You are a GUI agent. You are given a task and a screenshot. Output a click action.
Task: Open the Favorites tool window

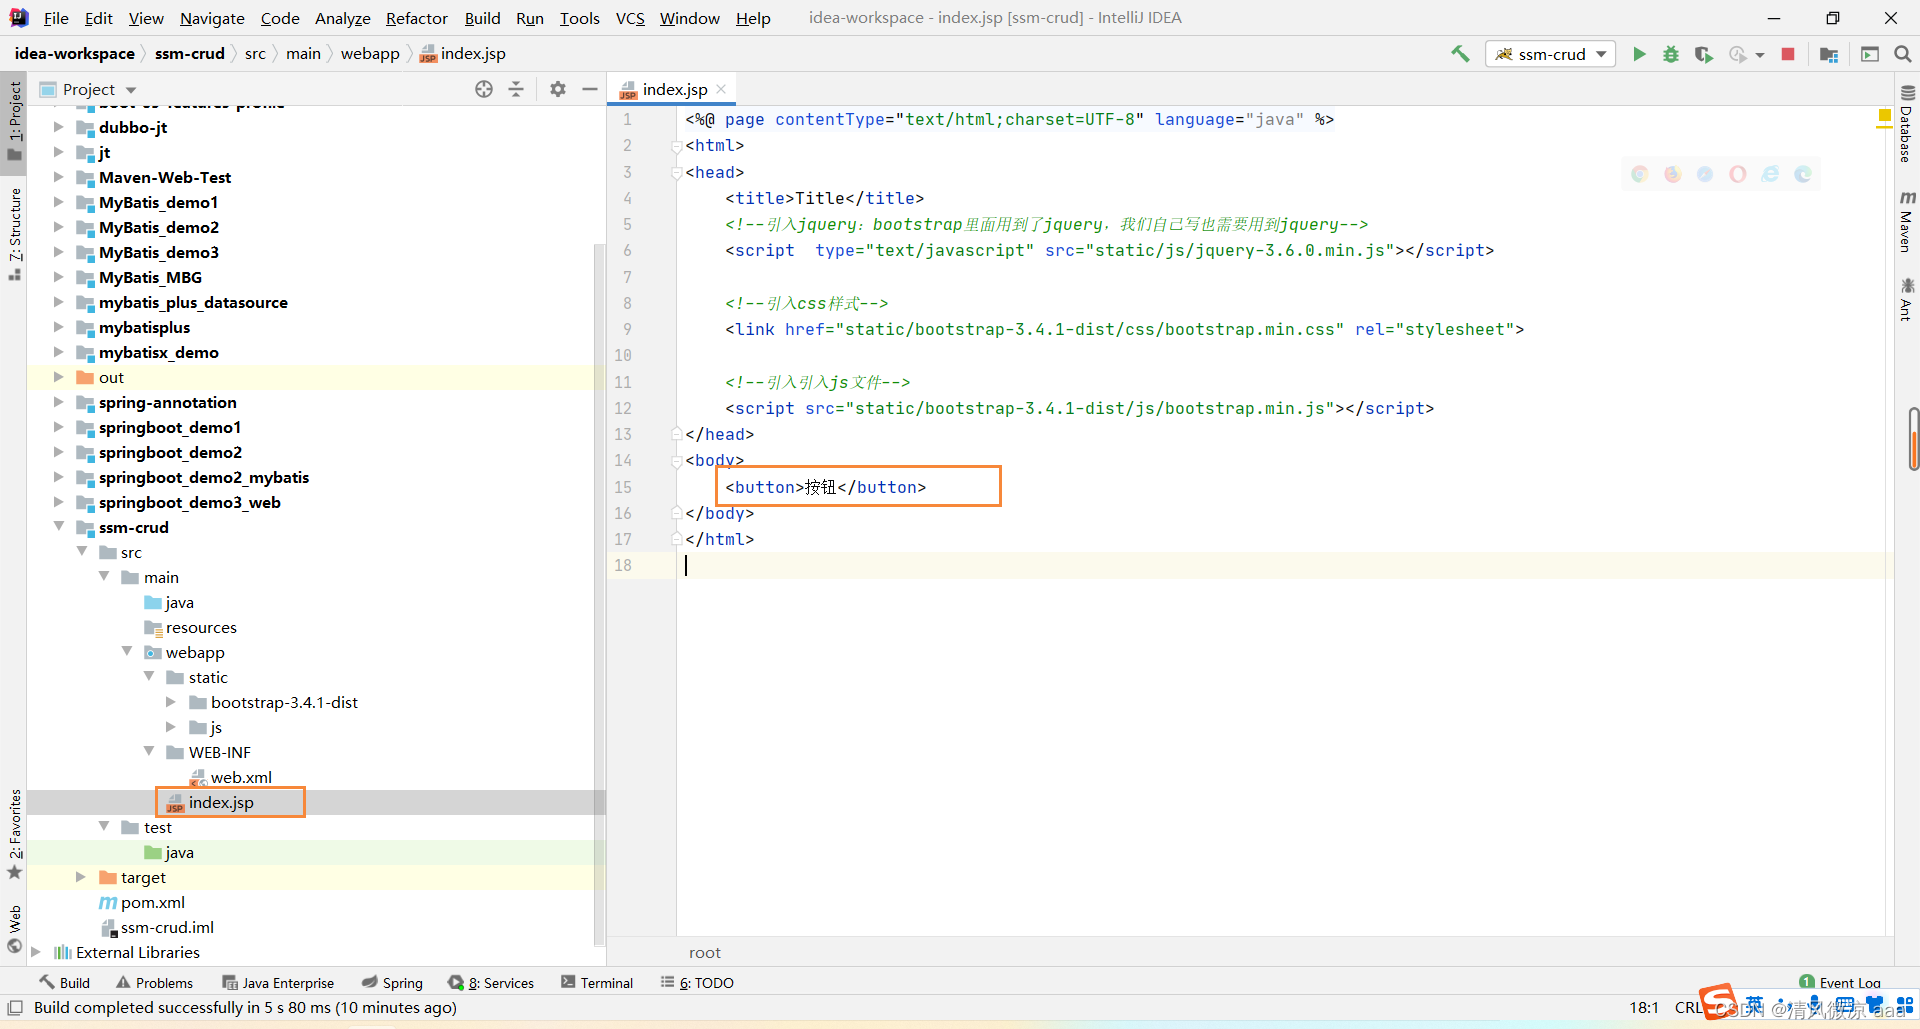[x=14, y=834]
